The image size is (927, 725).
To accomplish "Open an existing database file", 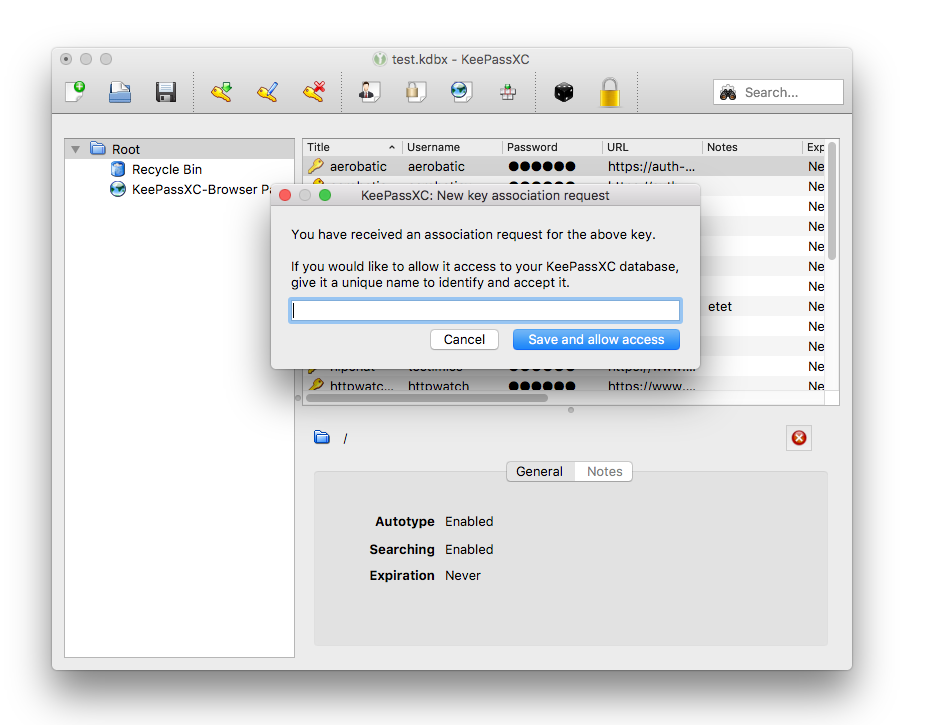I will 120,92.
